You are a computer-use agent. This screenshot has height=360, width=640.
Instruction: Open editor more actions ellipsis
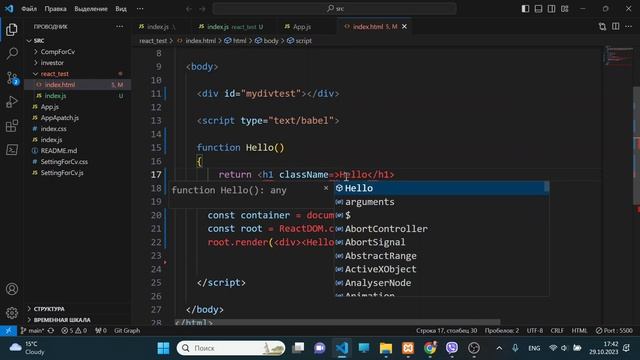pyautogui.click(x=629, y=27)
